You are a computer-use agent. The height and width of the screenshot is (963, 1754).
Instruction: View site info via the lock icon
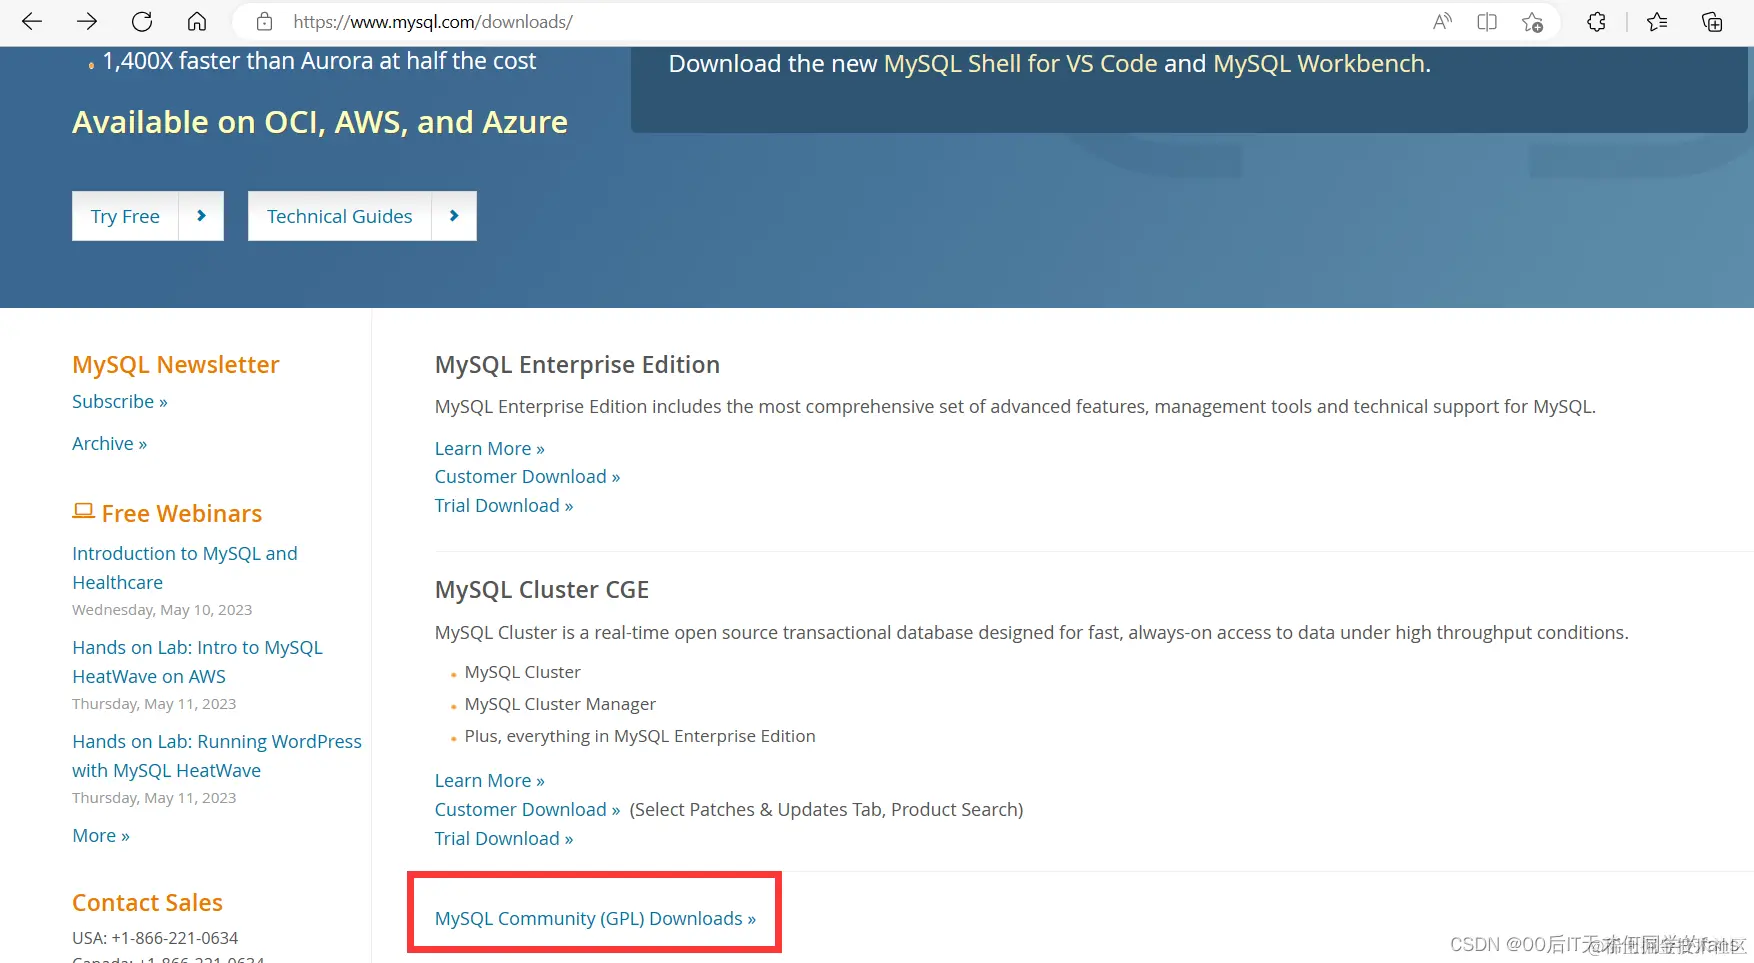click(265, 21)
